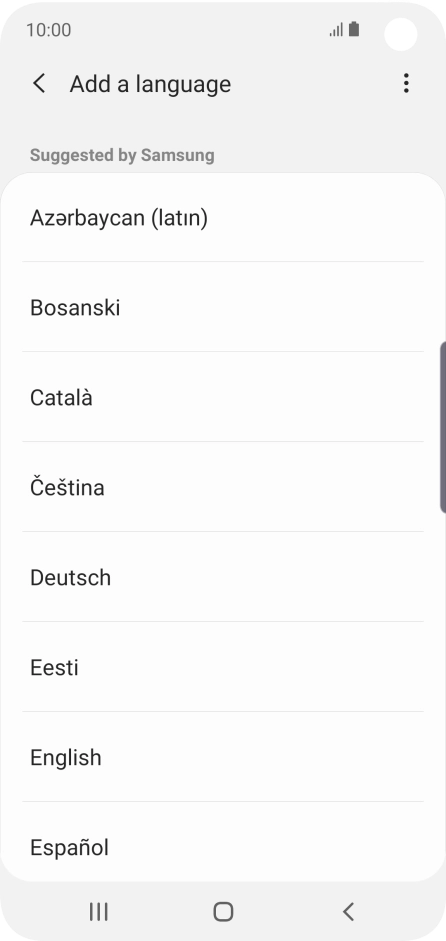Image resolution: width=446 pixels, height=941 pixels.
Task: Select English language entry
Action: tap(223, 757)
